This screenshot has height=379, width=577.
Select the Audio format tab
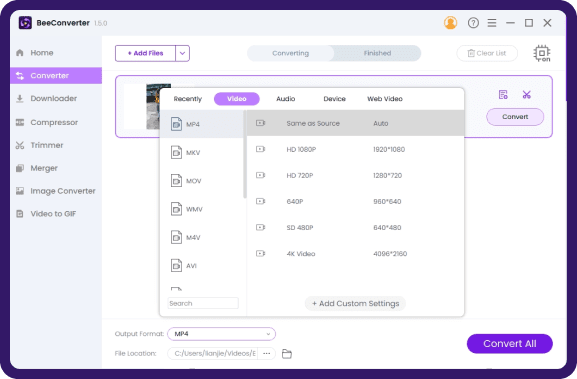point(286,99)
